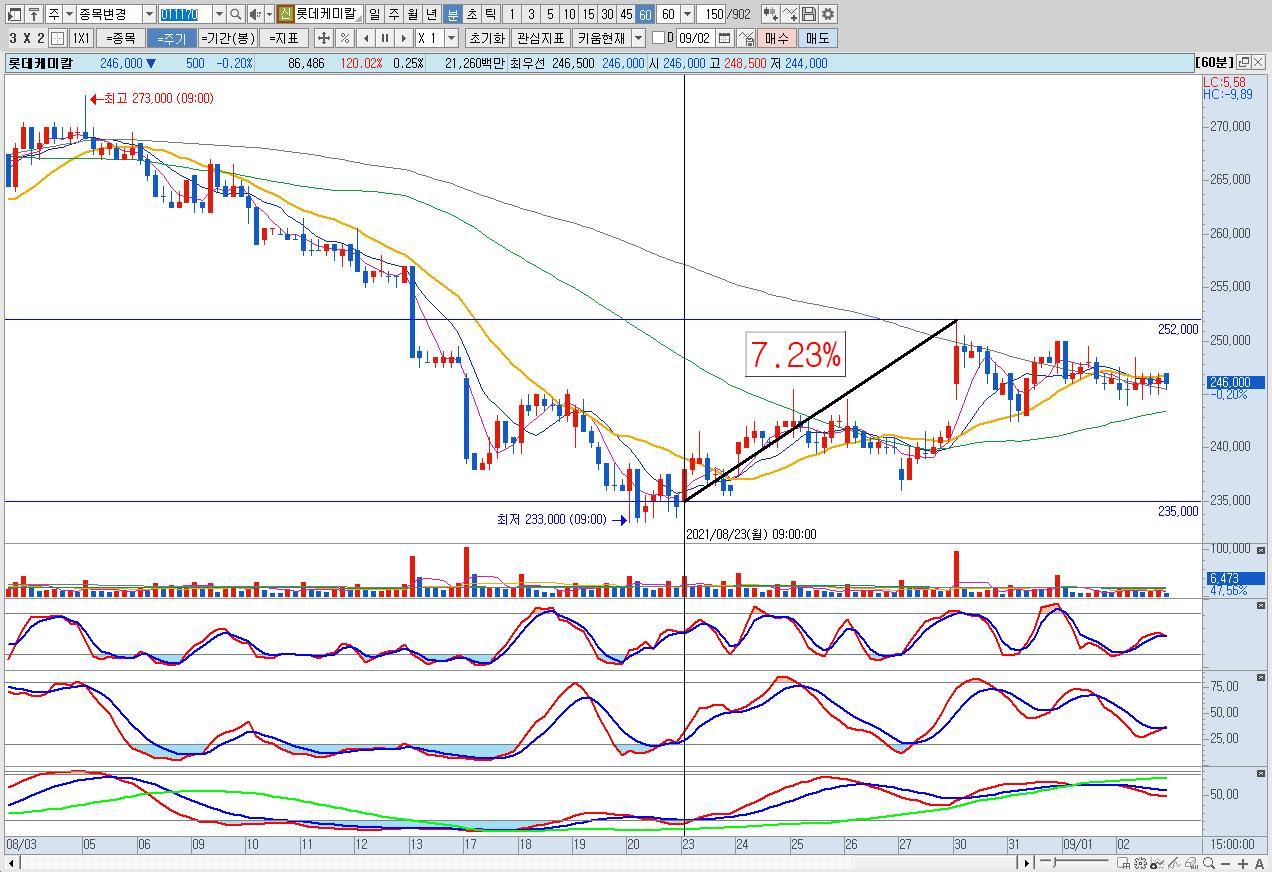Expand the dropdown next to speaker icon
The height and width of the screenshot is (872, 1272).
[269, 14]
